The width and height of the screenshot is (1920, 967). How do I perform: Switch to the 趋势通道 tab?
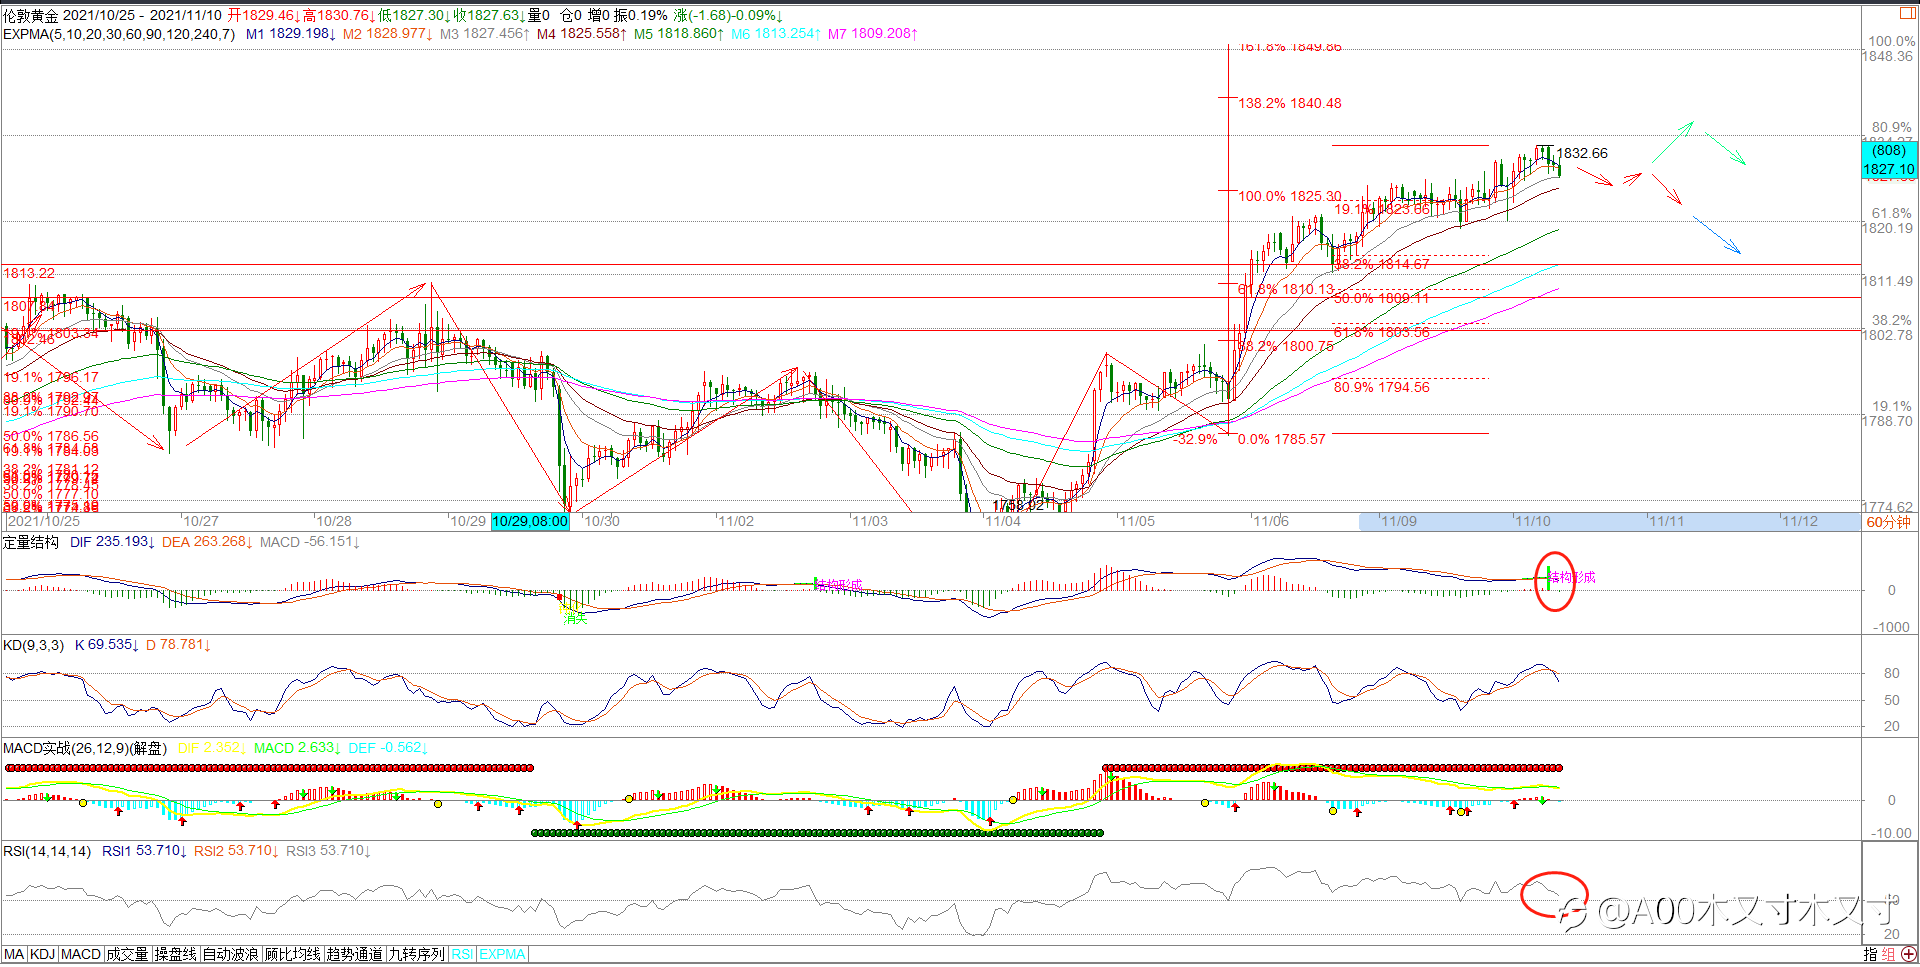pos(354,955)
